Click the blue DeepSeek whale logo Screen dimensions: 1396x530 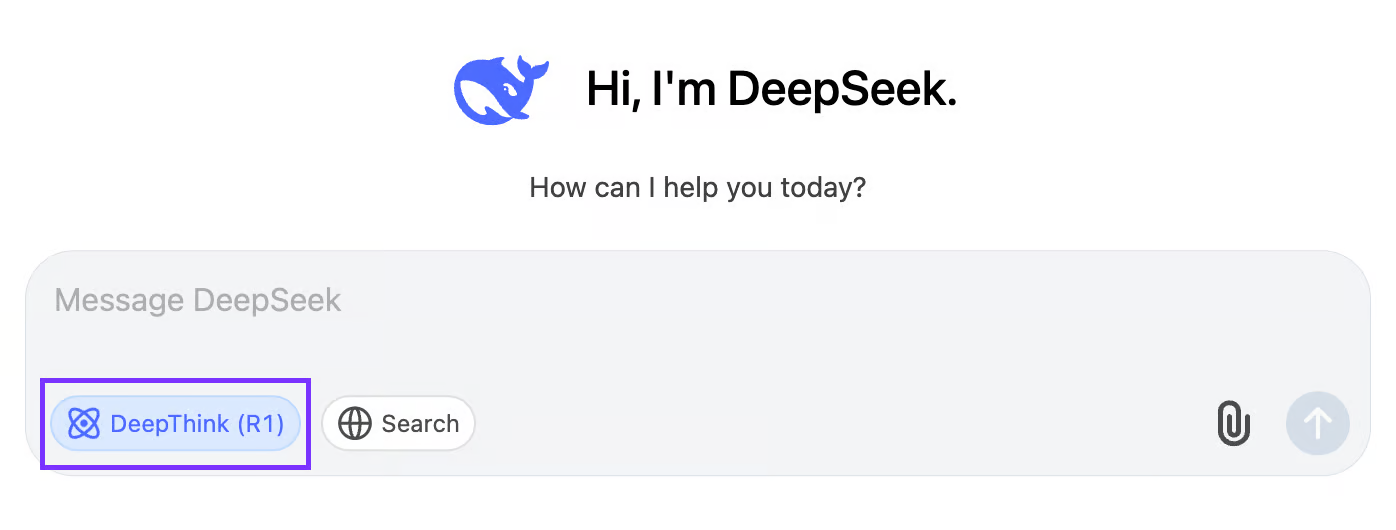(501, 90)
